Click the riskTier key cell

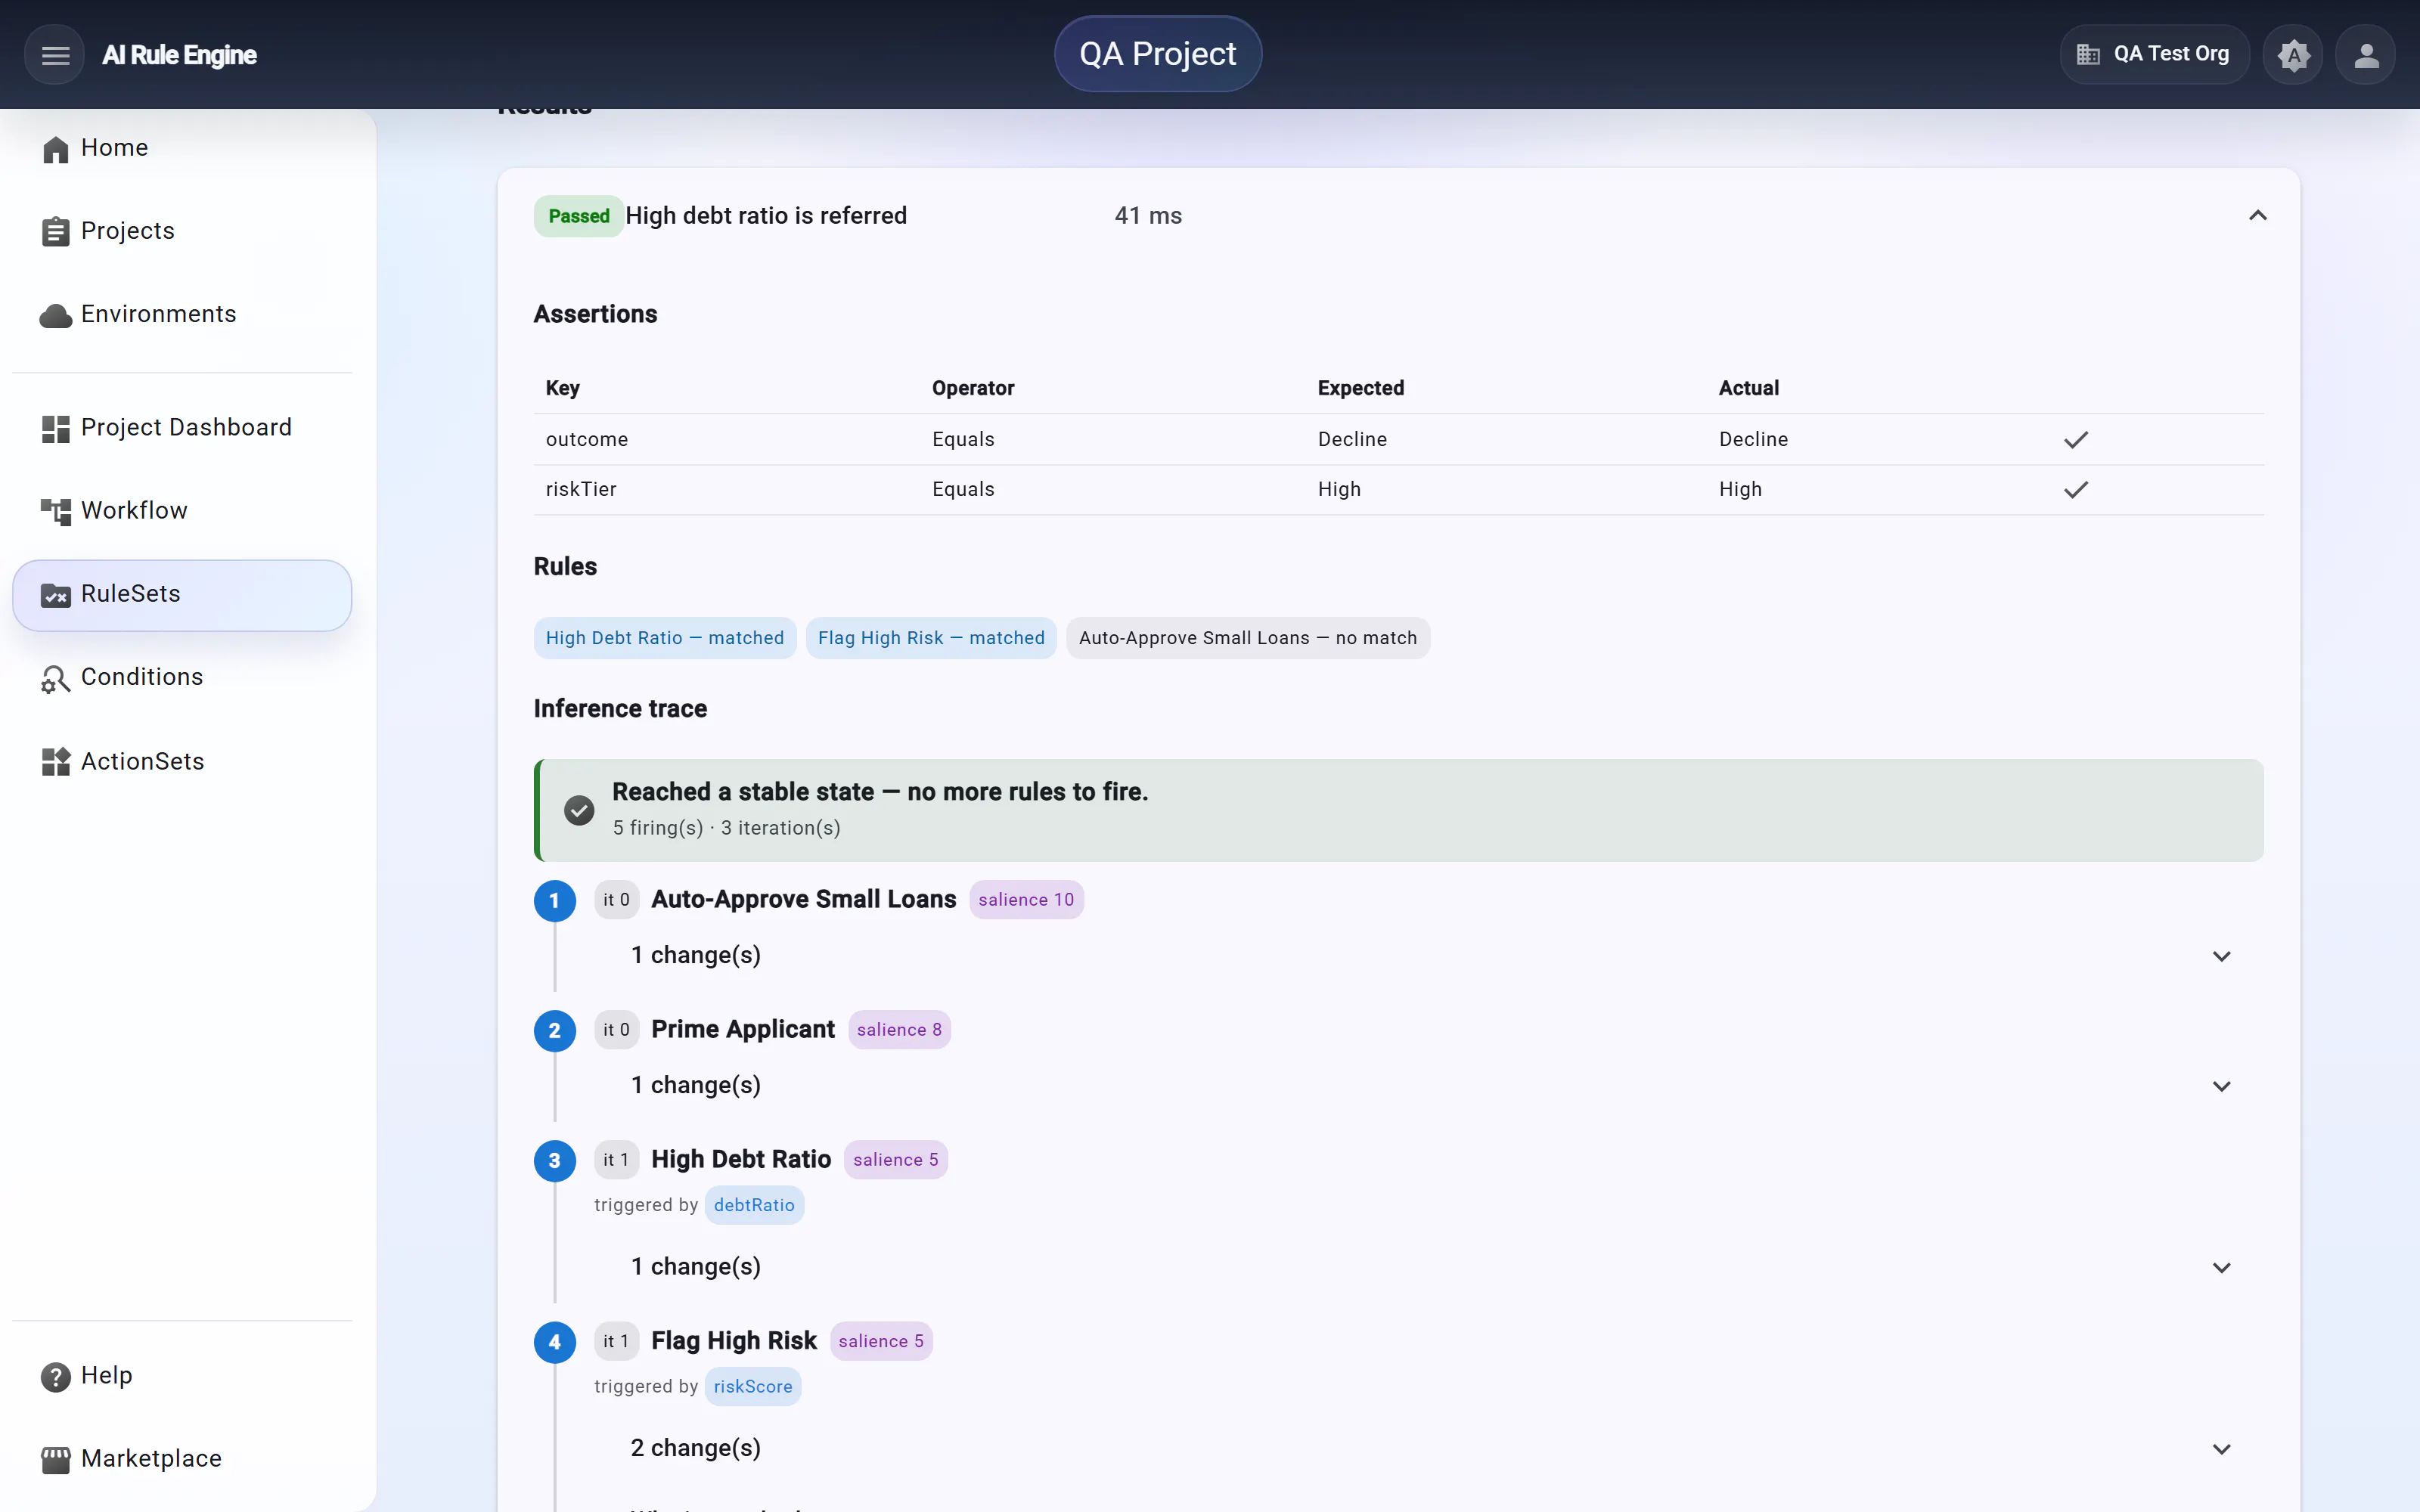581,490
